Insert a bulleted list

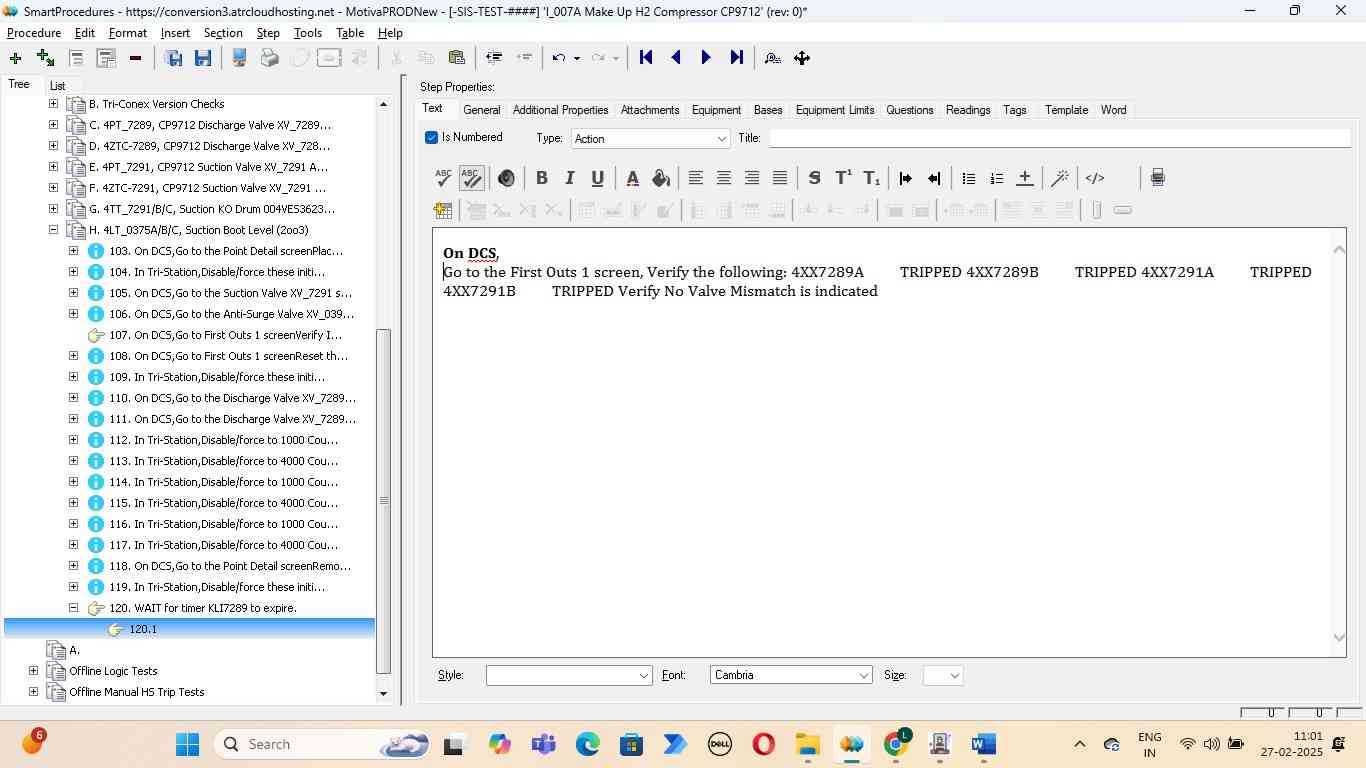[x=968, y=178]
